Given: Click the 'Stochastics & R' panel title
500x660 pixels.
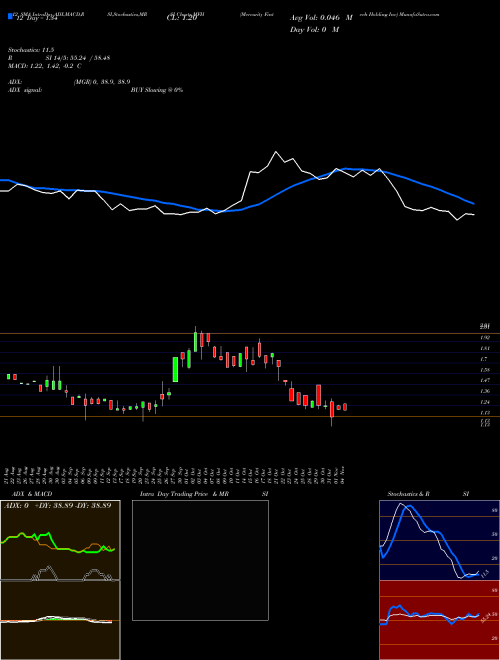Looking at the screenshot, I should [x=408, y=494].
